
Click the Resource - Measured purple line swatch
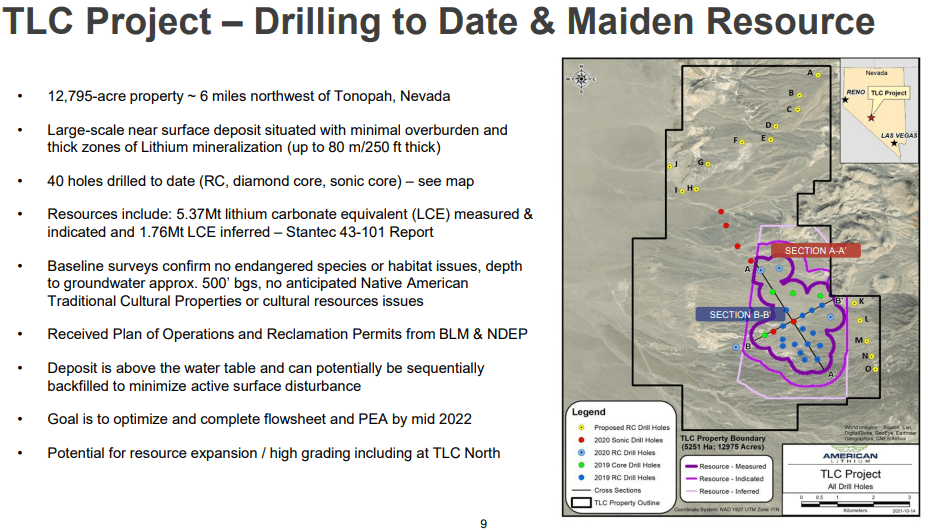(691, 466)
